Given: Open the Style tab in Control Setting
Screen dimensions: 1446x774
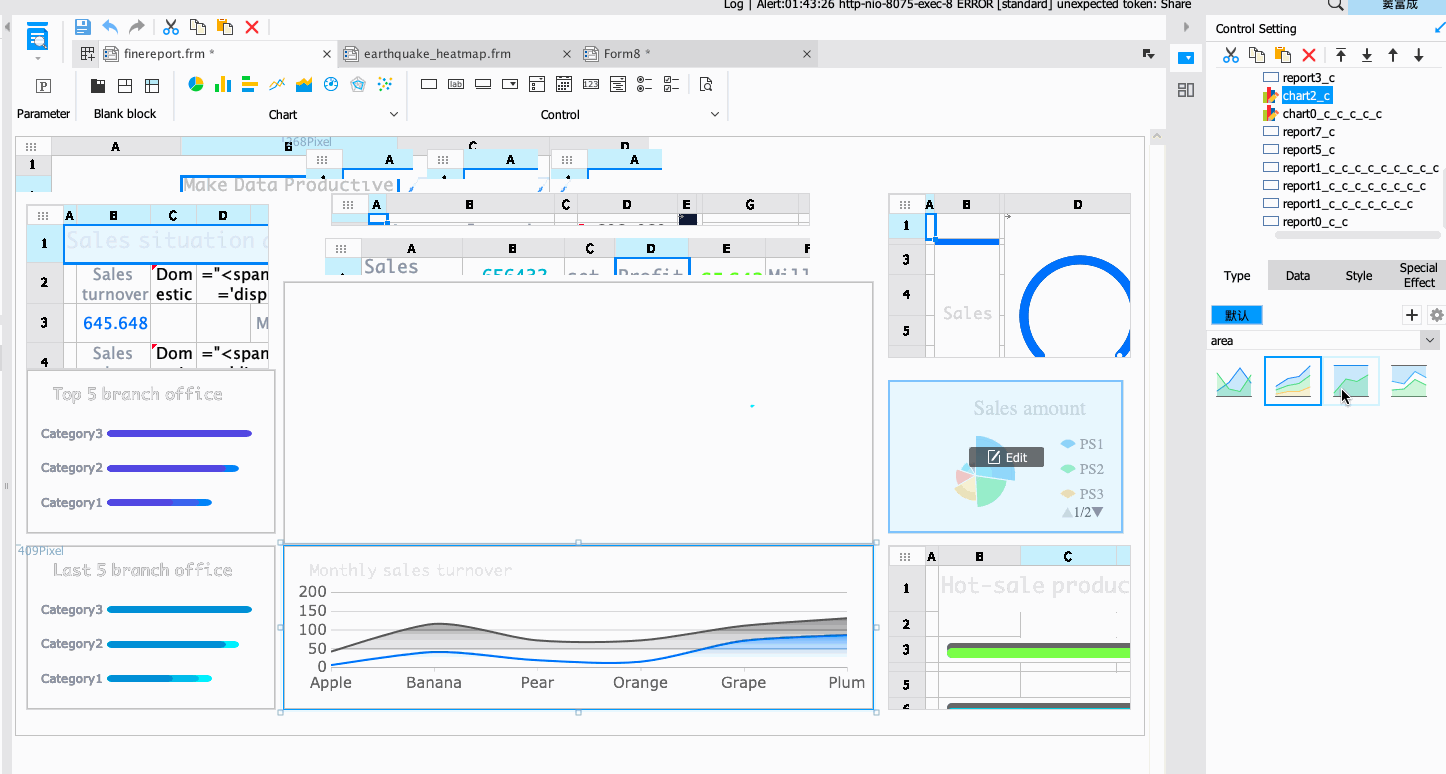Looking at the screenshot, I should (x=1359, y=276).
